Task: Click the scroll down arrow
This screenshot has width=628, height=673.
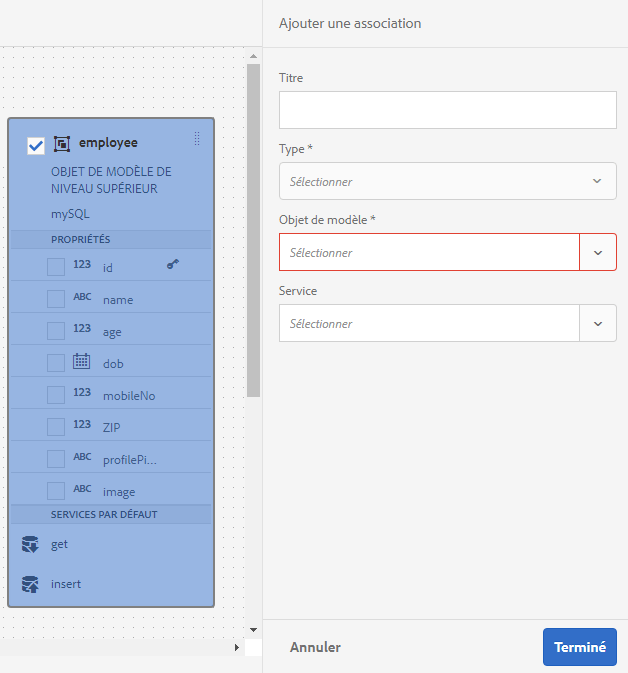Action: (x=254, y=630)
